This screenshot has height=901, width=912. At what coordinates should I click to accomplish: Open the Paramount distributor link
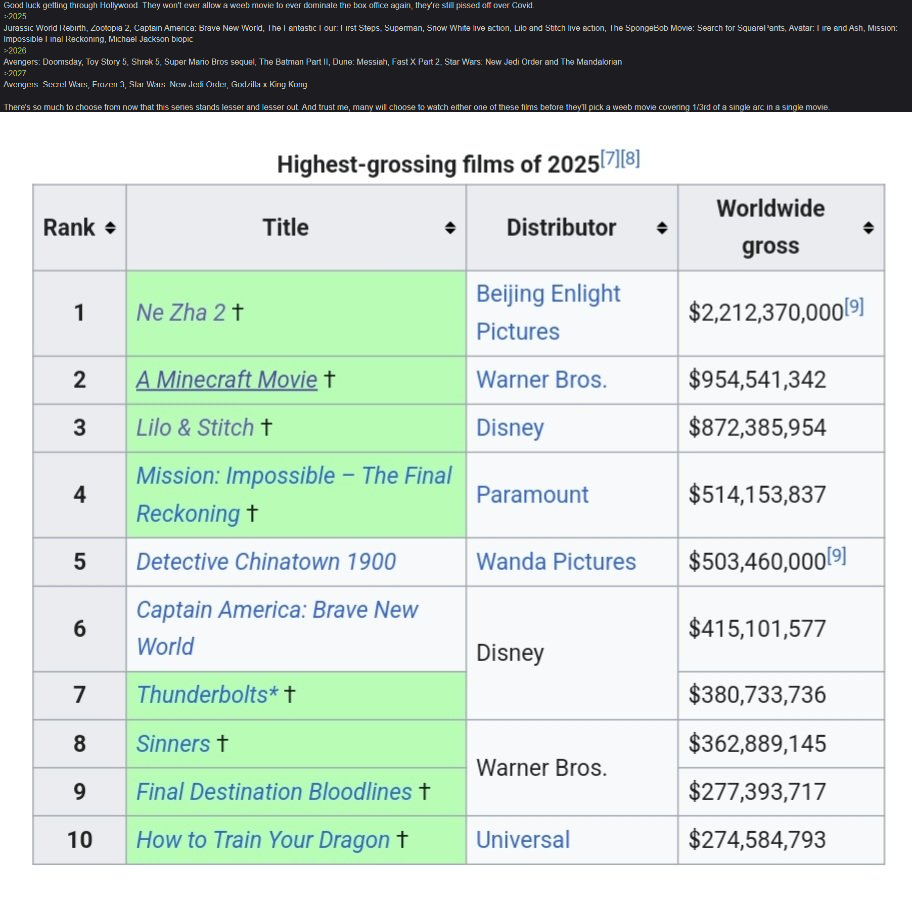[532, 494]
